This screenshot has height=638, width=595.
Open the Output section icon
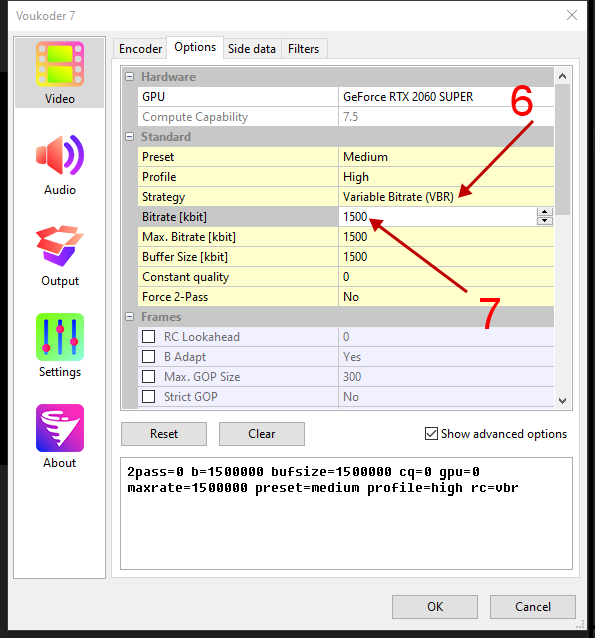(x=60, y=246)
